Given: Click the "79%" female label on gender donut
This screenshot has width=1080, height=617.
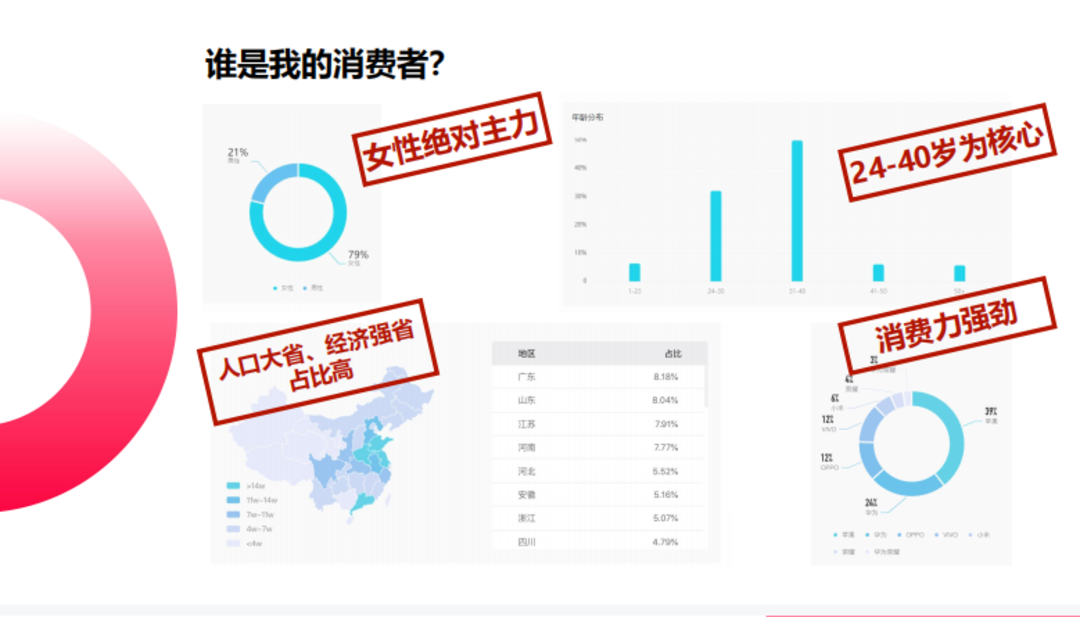Looking at the screenshot, I should coord(358,254).
